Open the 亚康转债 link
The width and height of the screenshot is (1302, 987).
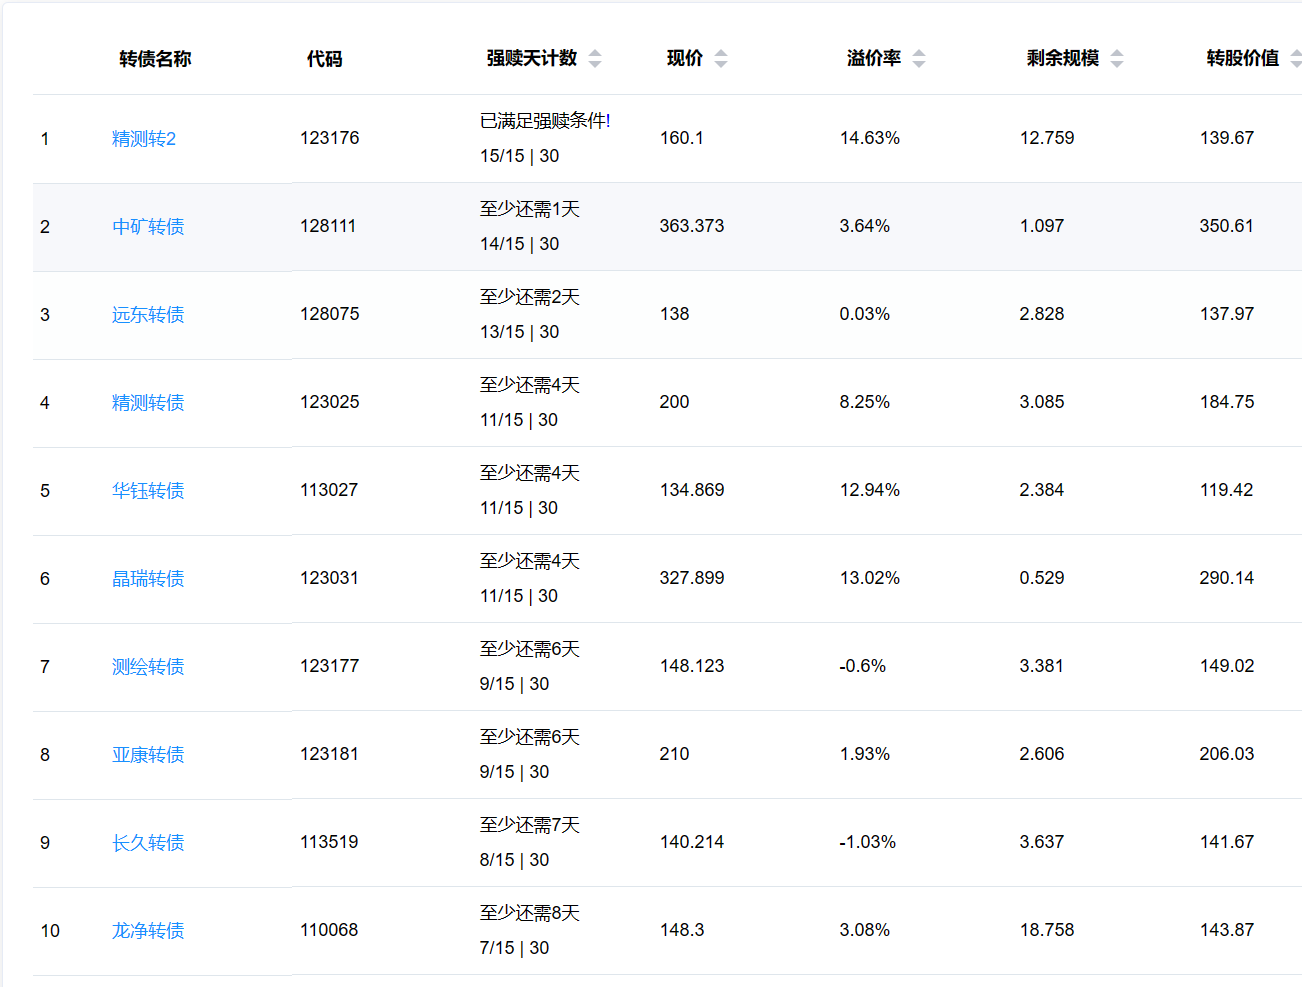click(x=148, y=755)
